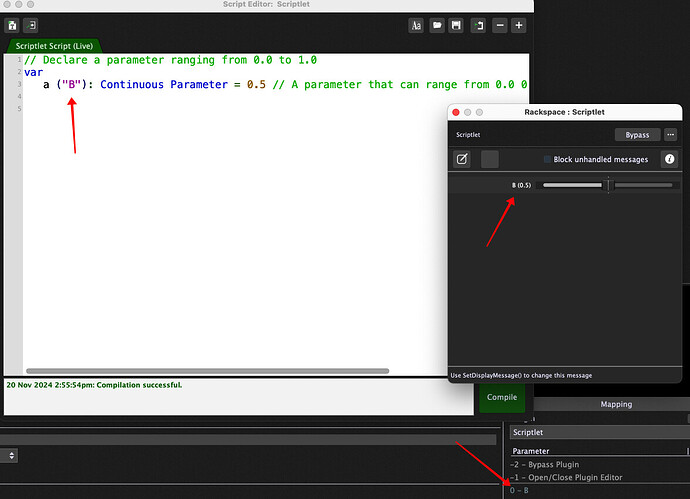
Task: Click the "Compilation successful" log message
Action: (139, 385)
